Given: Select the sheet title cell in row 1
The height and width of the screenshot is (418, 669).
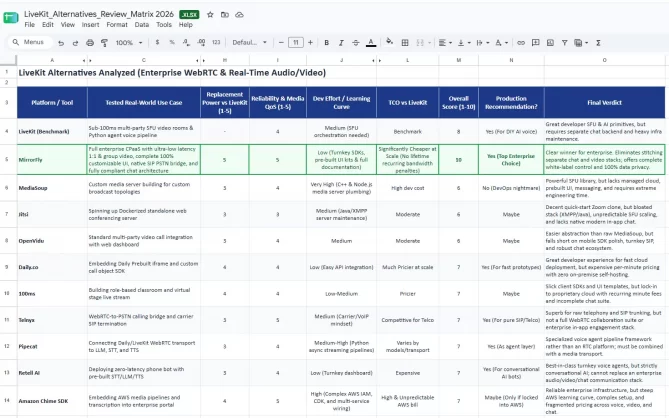Looking at the screenshot, I should pos(172,73).
